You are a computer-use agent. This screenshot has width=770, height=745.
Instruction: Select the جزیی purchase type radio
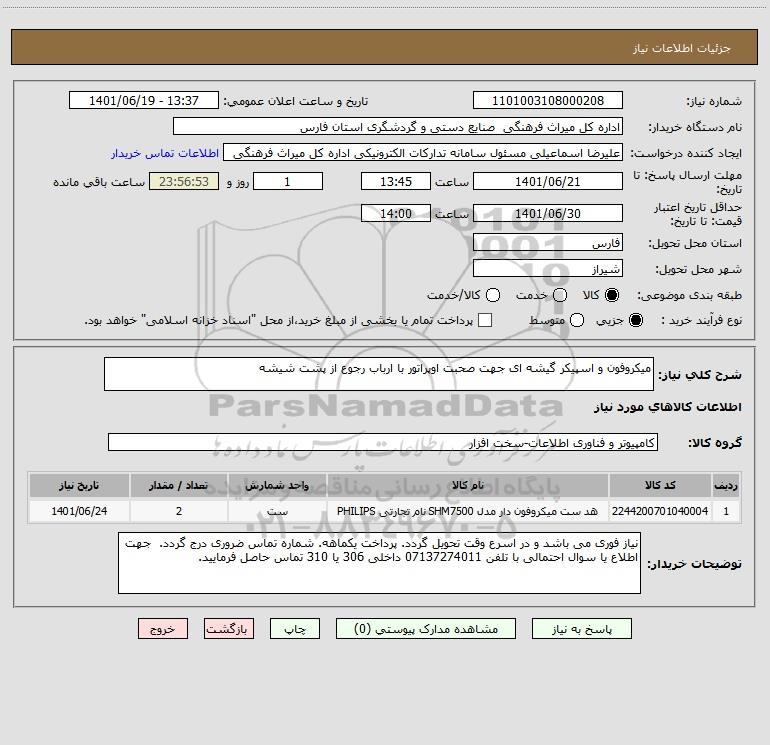coord(635,320)
